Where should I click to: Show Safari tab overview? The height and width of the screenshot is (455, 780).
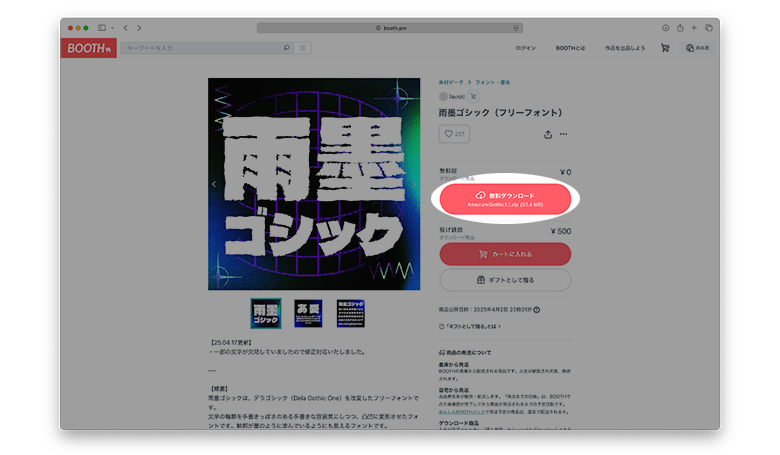(709, 28)
